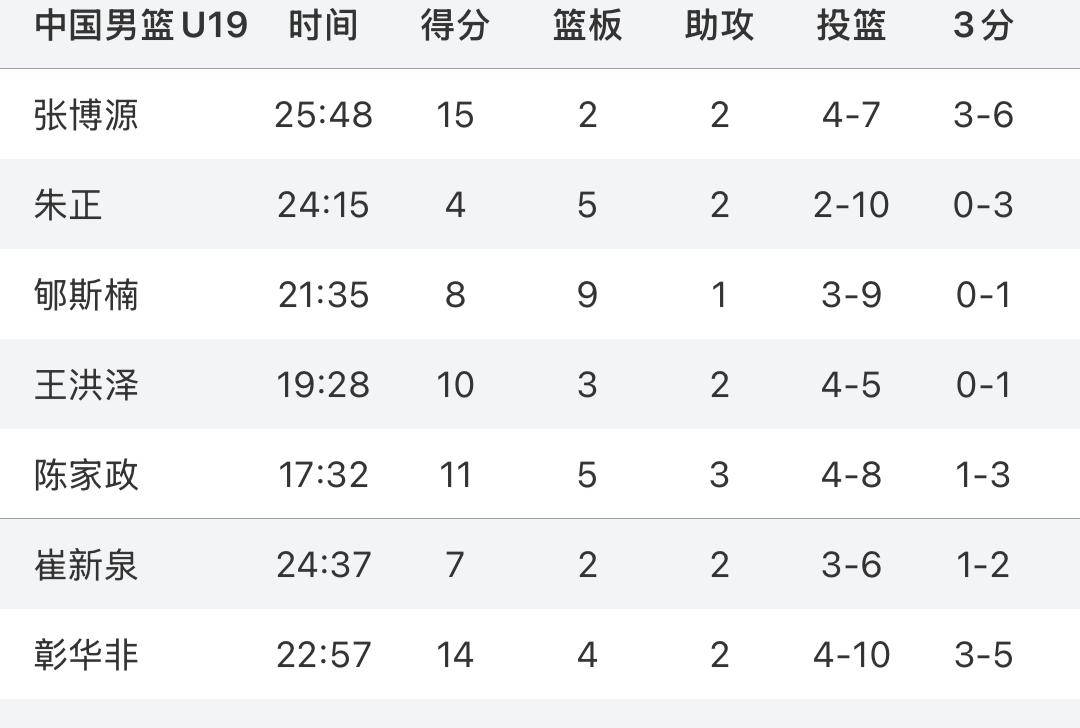Click the 中国男篮 U19 team header
Image resolution: width=1080 pixels, height=728 pixels.
pos(141,26)
